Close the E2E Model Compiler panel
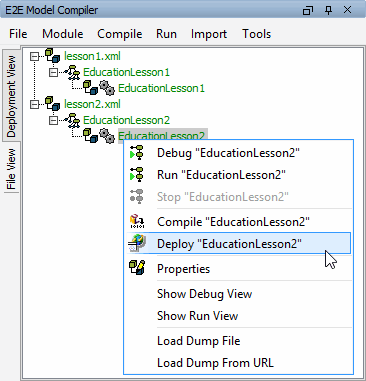 [x=348, y=10]
